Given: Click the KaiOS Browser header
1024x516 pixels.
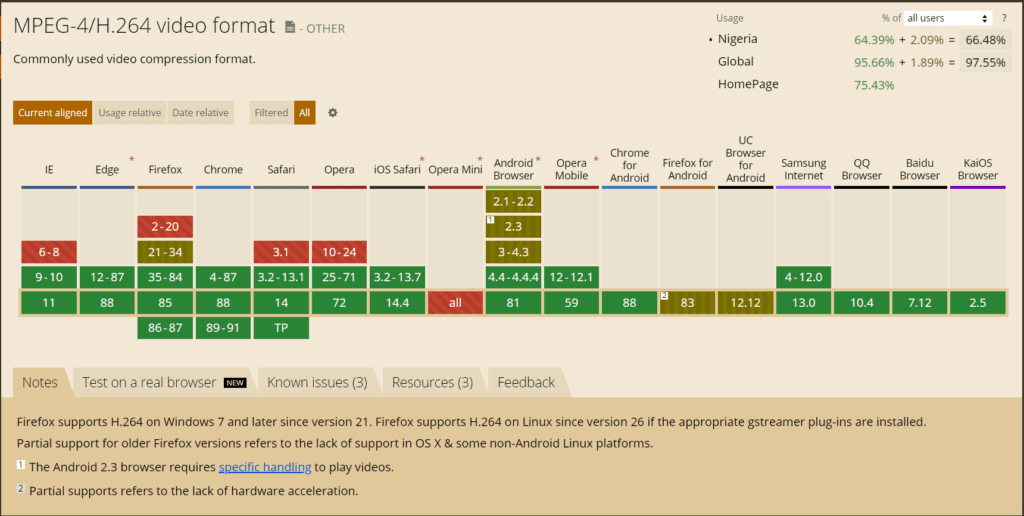Looking at the screenshot, I should pyautogui.click(x=978, y=169).
